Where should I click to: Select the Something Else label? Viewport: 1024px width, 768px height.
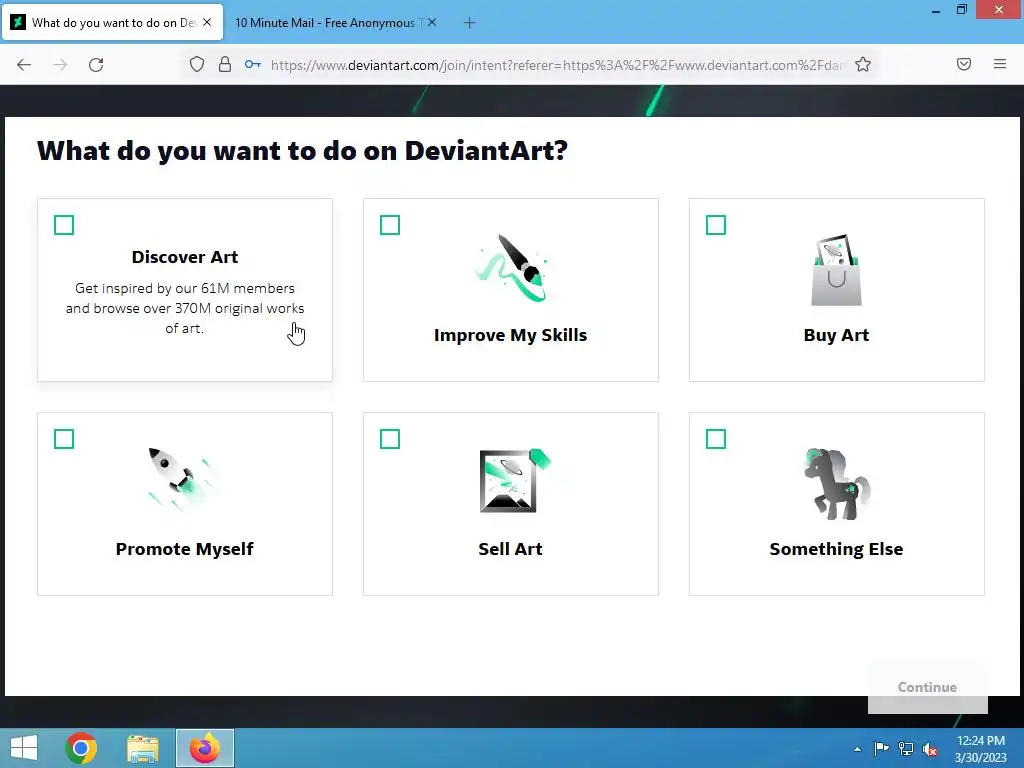(x=837, y=549)
